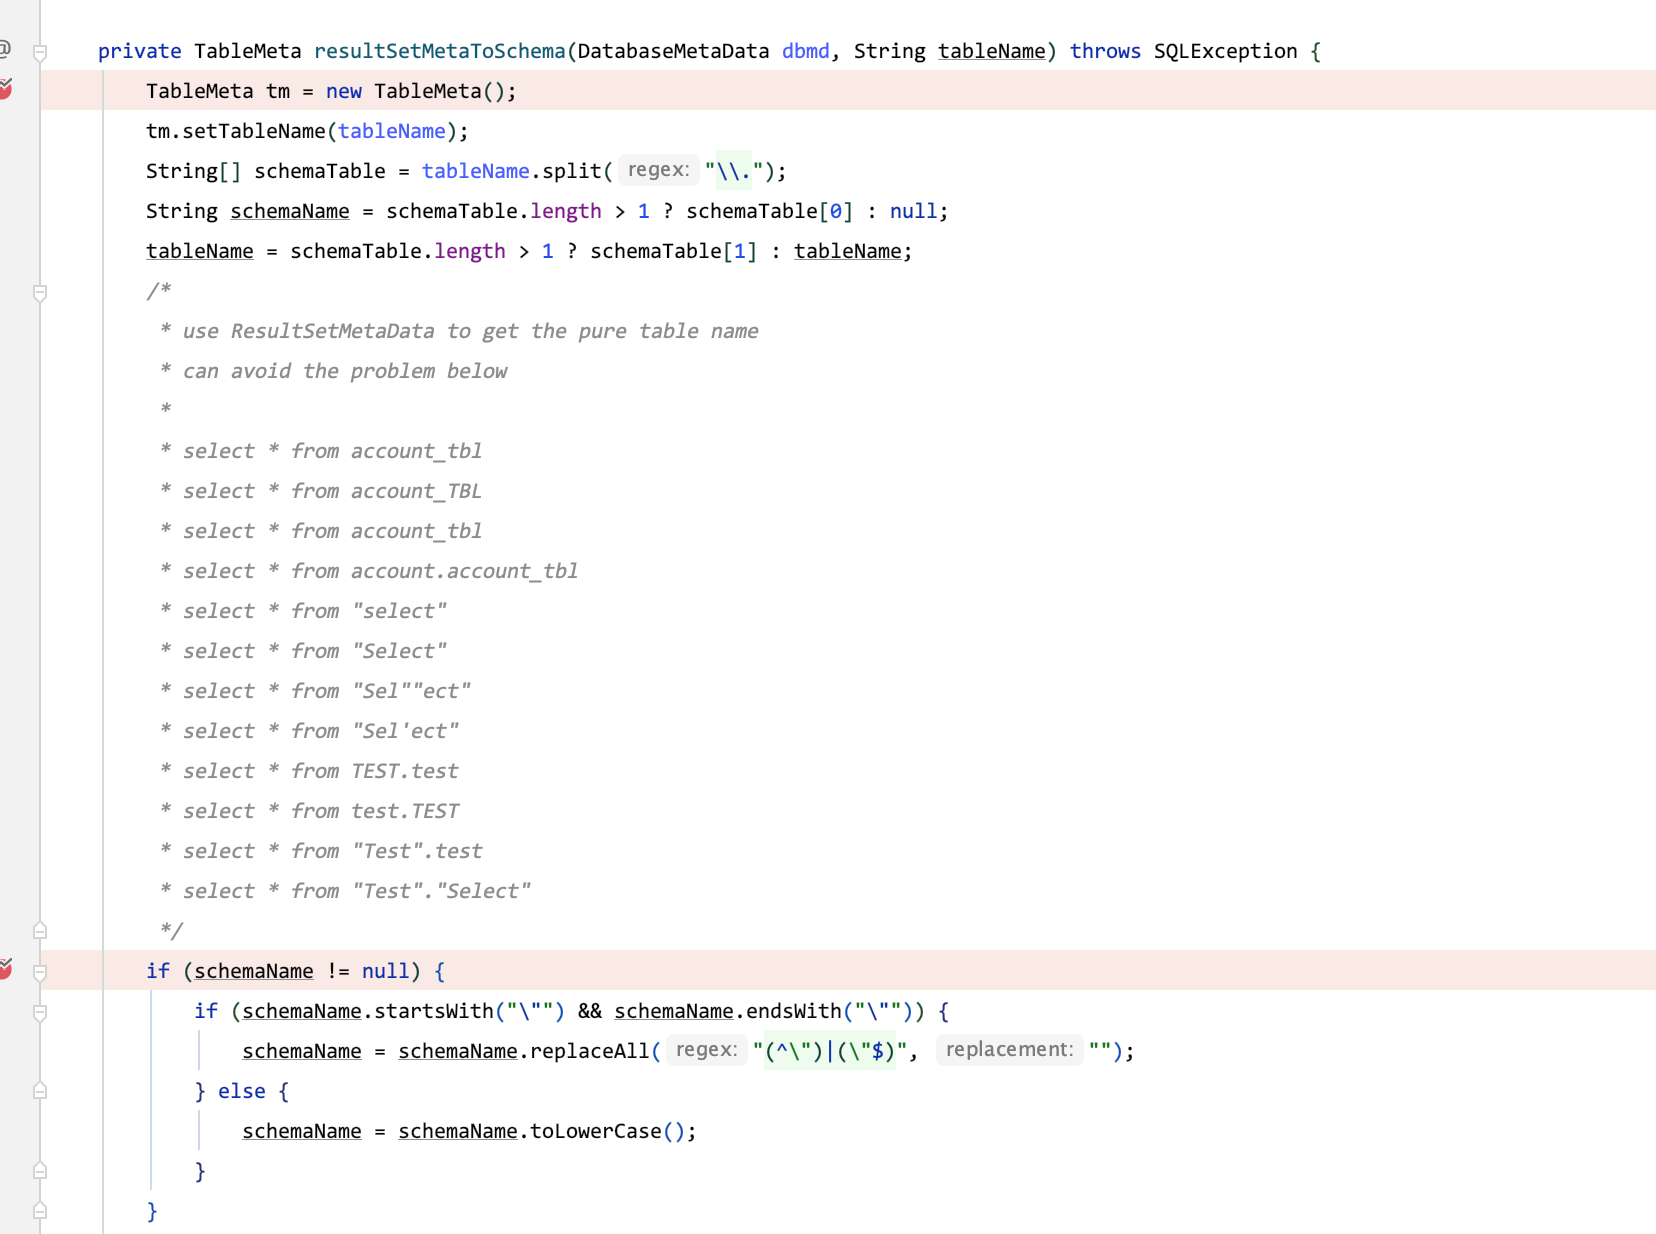Click the comment 'select * from "Sel""ect"'
Screen dimensions: 1656x1234
click(326, 691)
